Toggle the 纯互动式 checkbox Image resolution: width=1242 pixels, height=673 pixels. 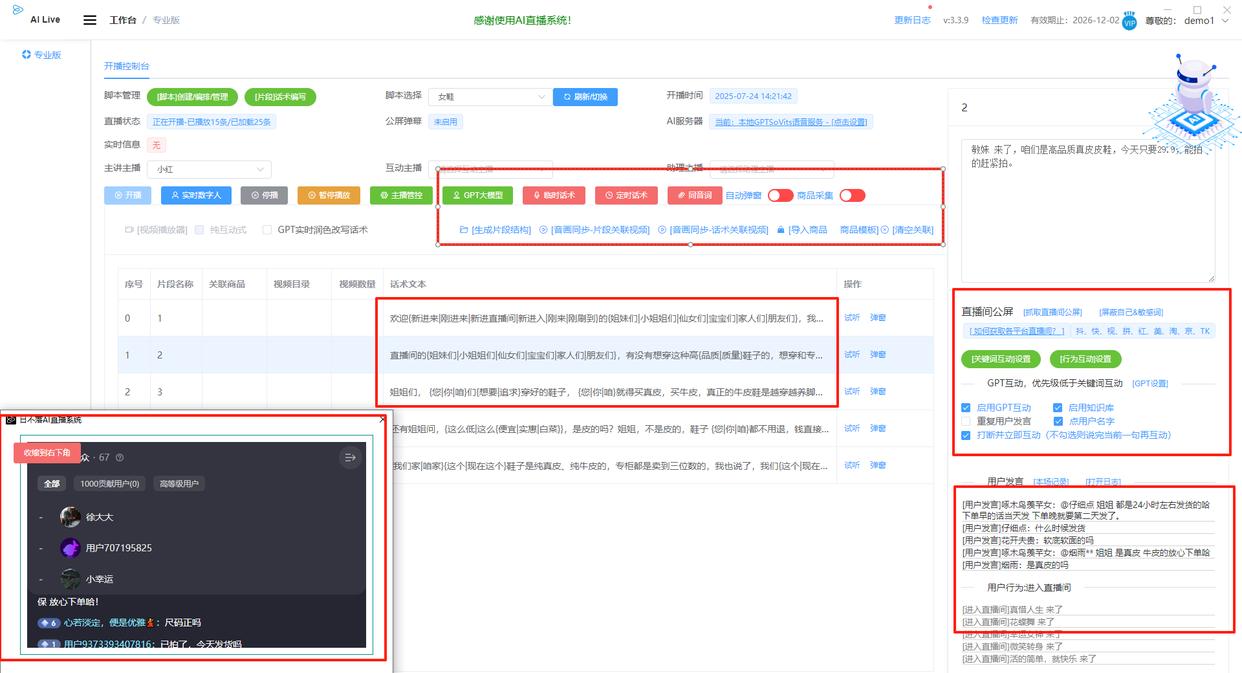click(x=201, y=229)
